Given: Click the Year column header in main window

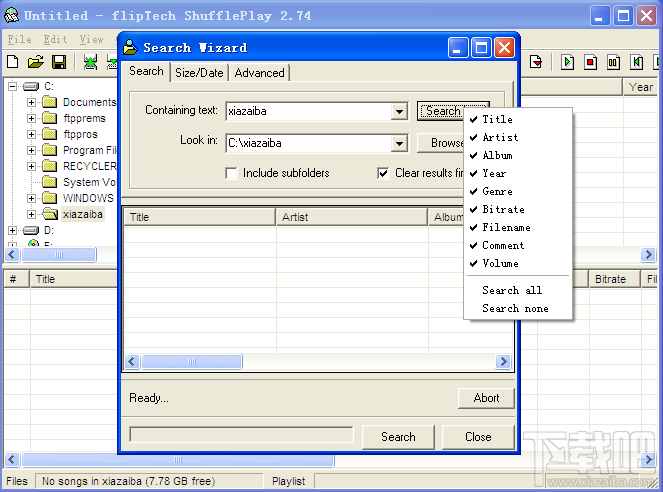Looking at the screenshot, I should point(640,87).
